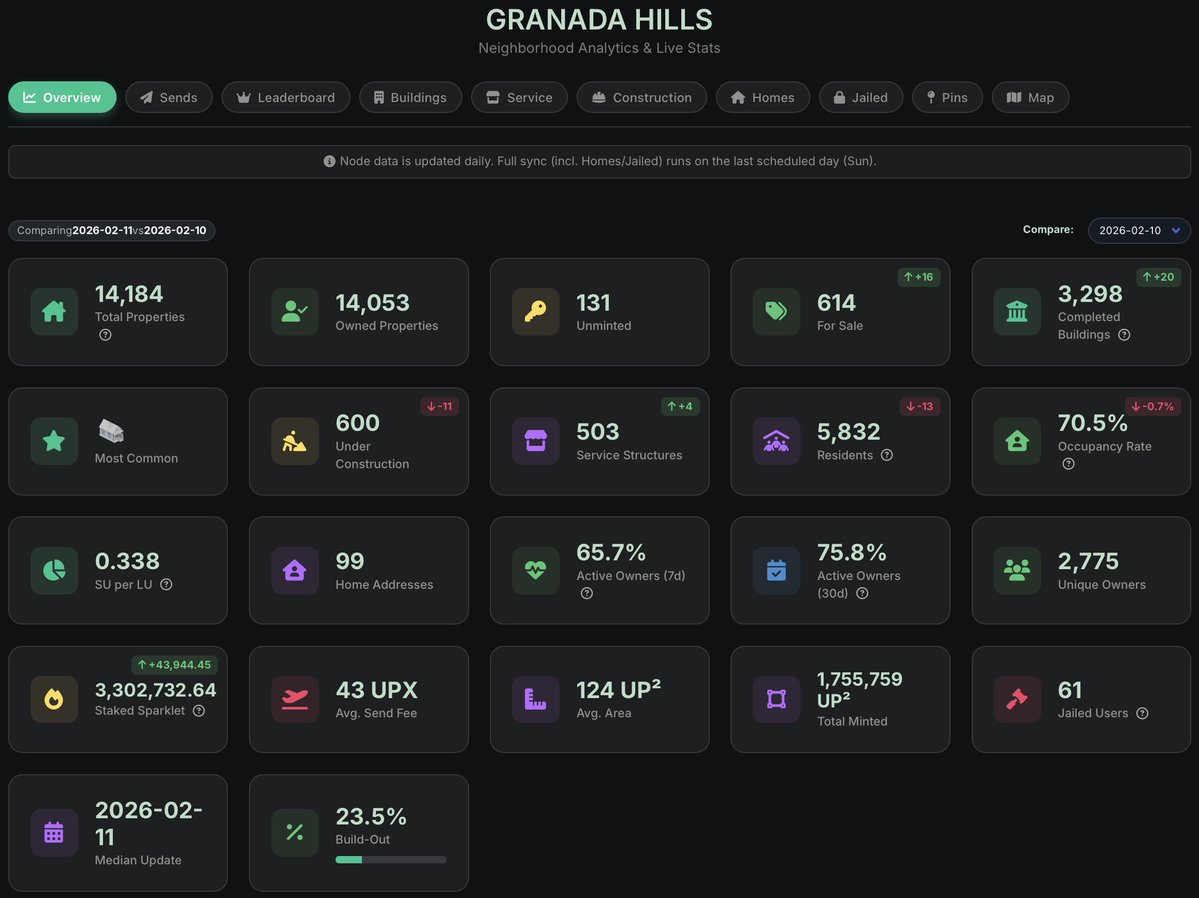Open the Leaderboard tab
Image resolution: width=1199 pixels, height=898 pixels.
(286, 97)
